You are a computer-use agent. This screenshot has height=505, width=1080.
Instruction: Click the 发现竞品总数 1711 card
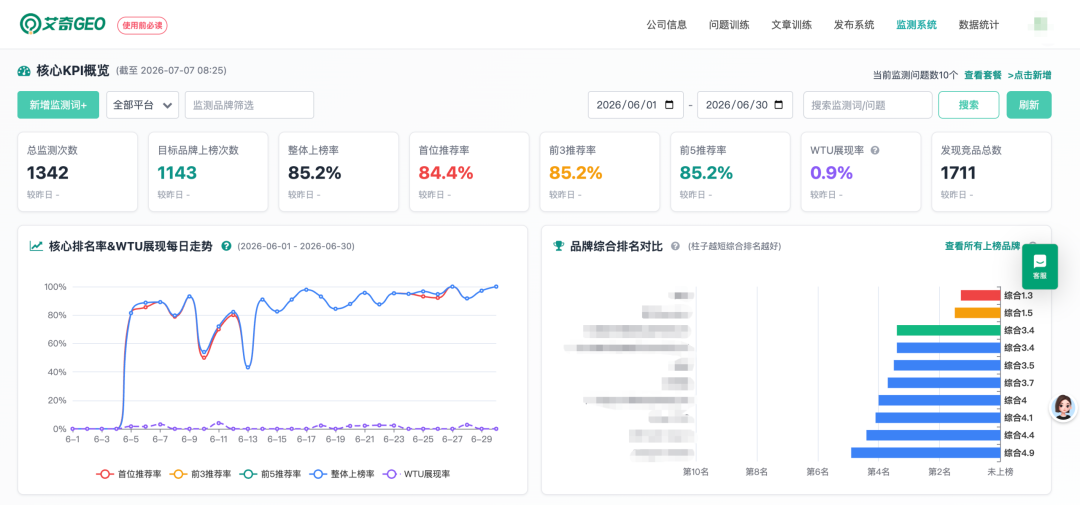coord(991,172)
